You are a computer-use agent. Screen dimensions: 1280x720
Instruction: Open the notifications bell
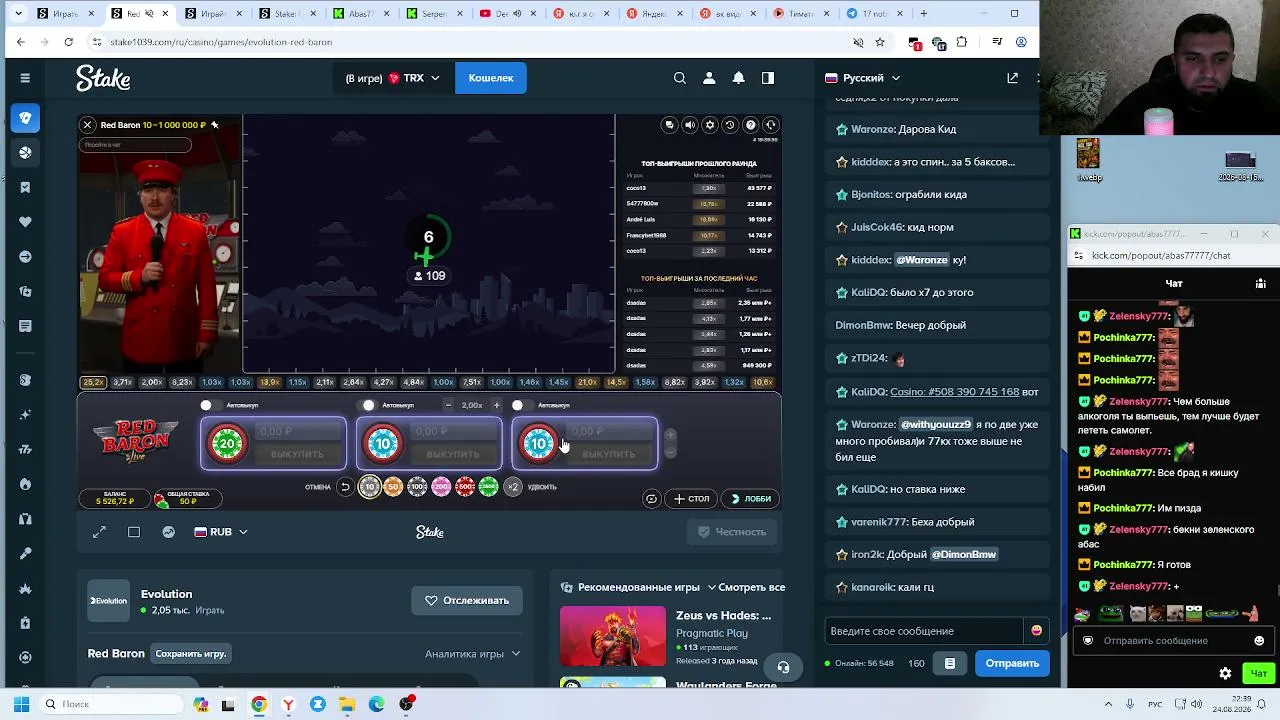click(x=739, y=78)
